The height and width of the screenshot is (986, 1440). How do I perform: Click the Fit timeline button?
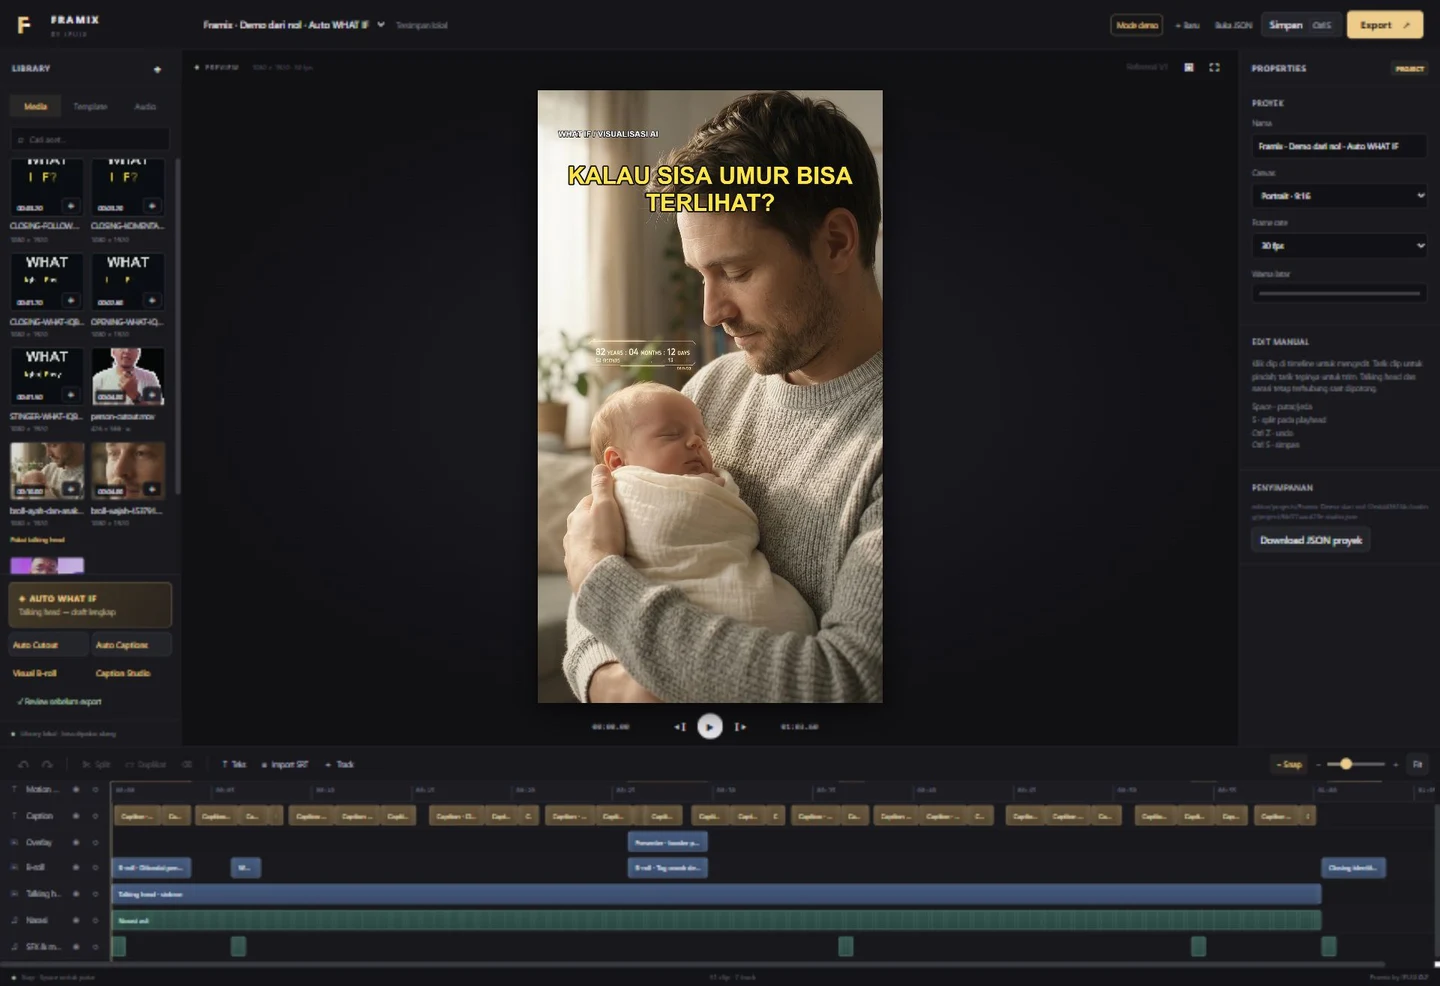pos(1417,764)
